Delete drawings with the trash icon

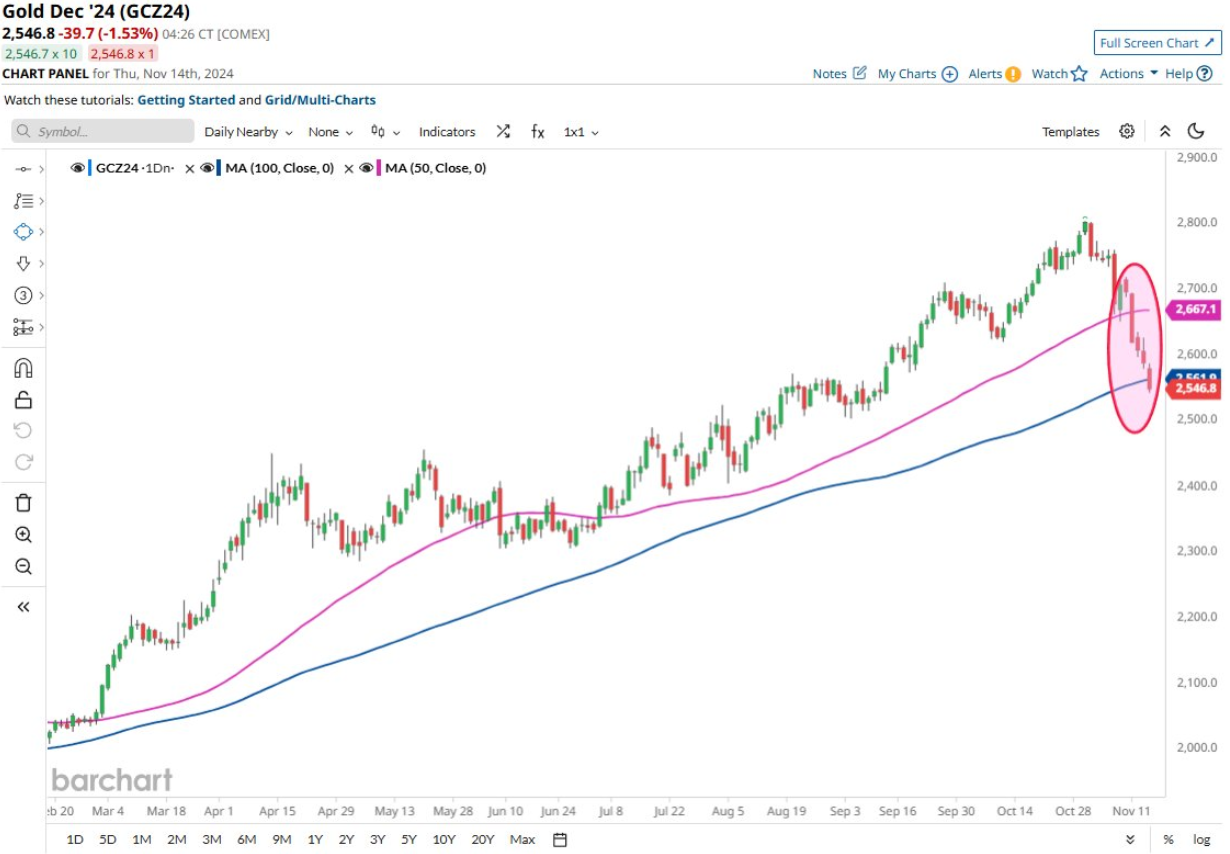point(23,502)
